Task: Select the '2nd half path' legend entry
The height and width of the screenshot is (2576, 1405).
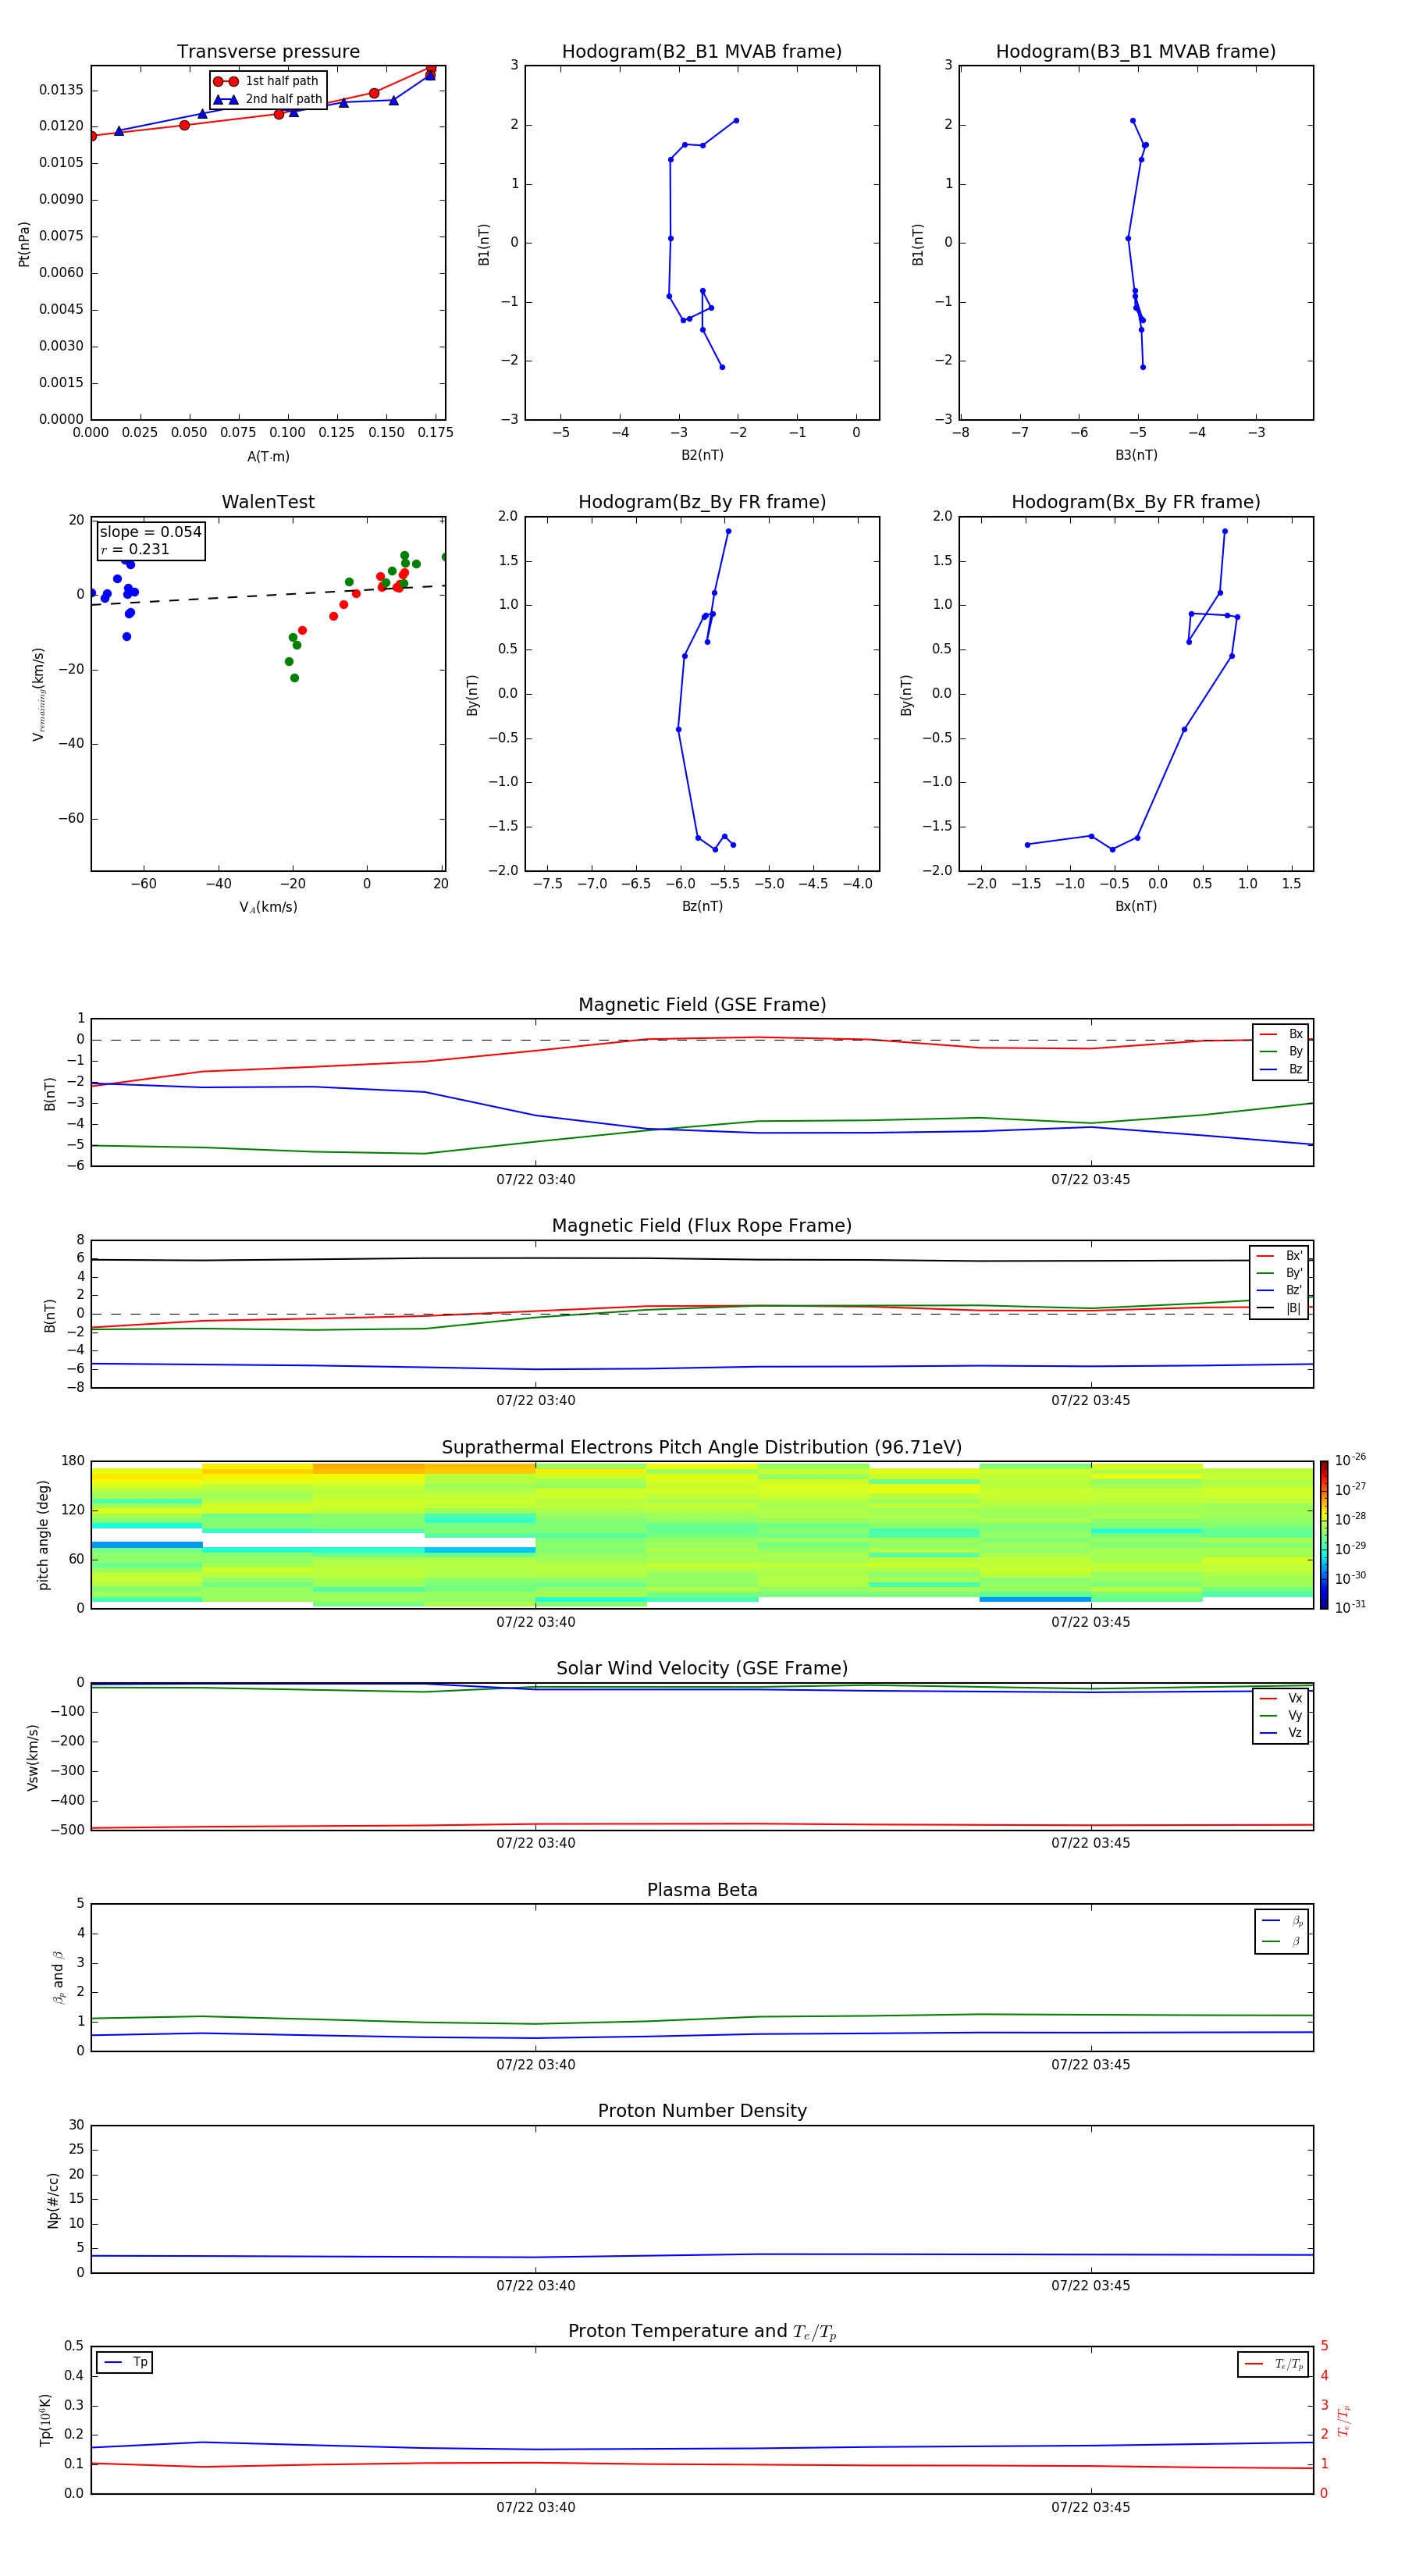Action: 268,99
